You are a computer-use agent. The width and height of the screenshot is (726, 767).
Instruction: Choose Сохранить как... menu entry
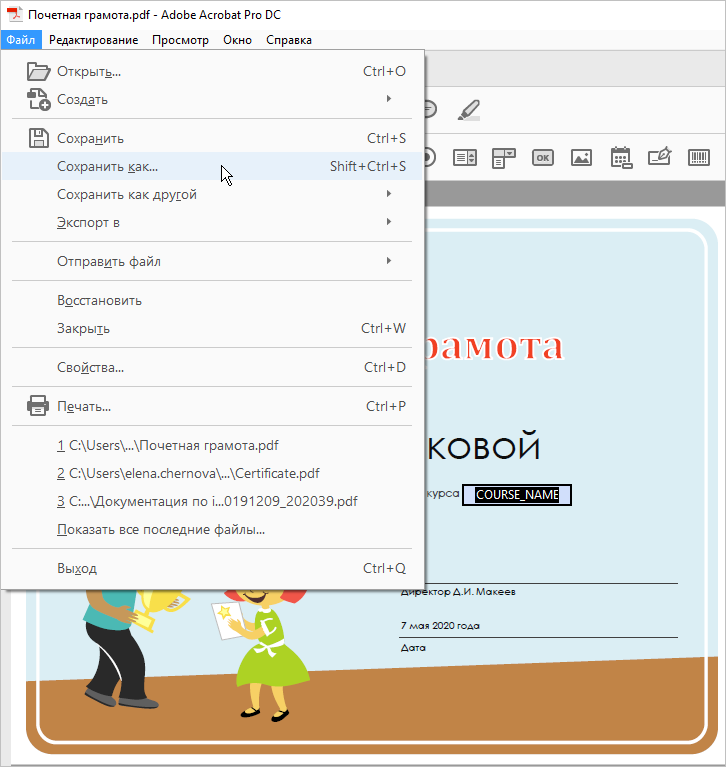point(211,166)
